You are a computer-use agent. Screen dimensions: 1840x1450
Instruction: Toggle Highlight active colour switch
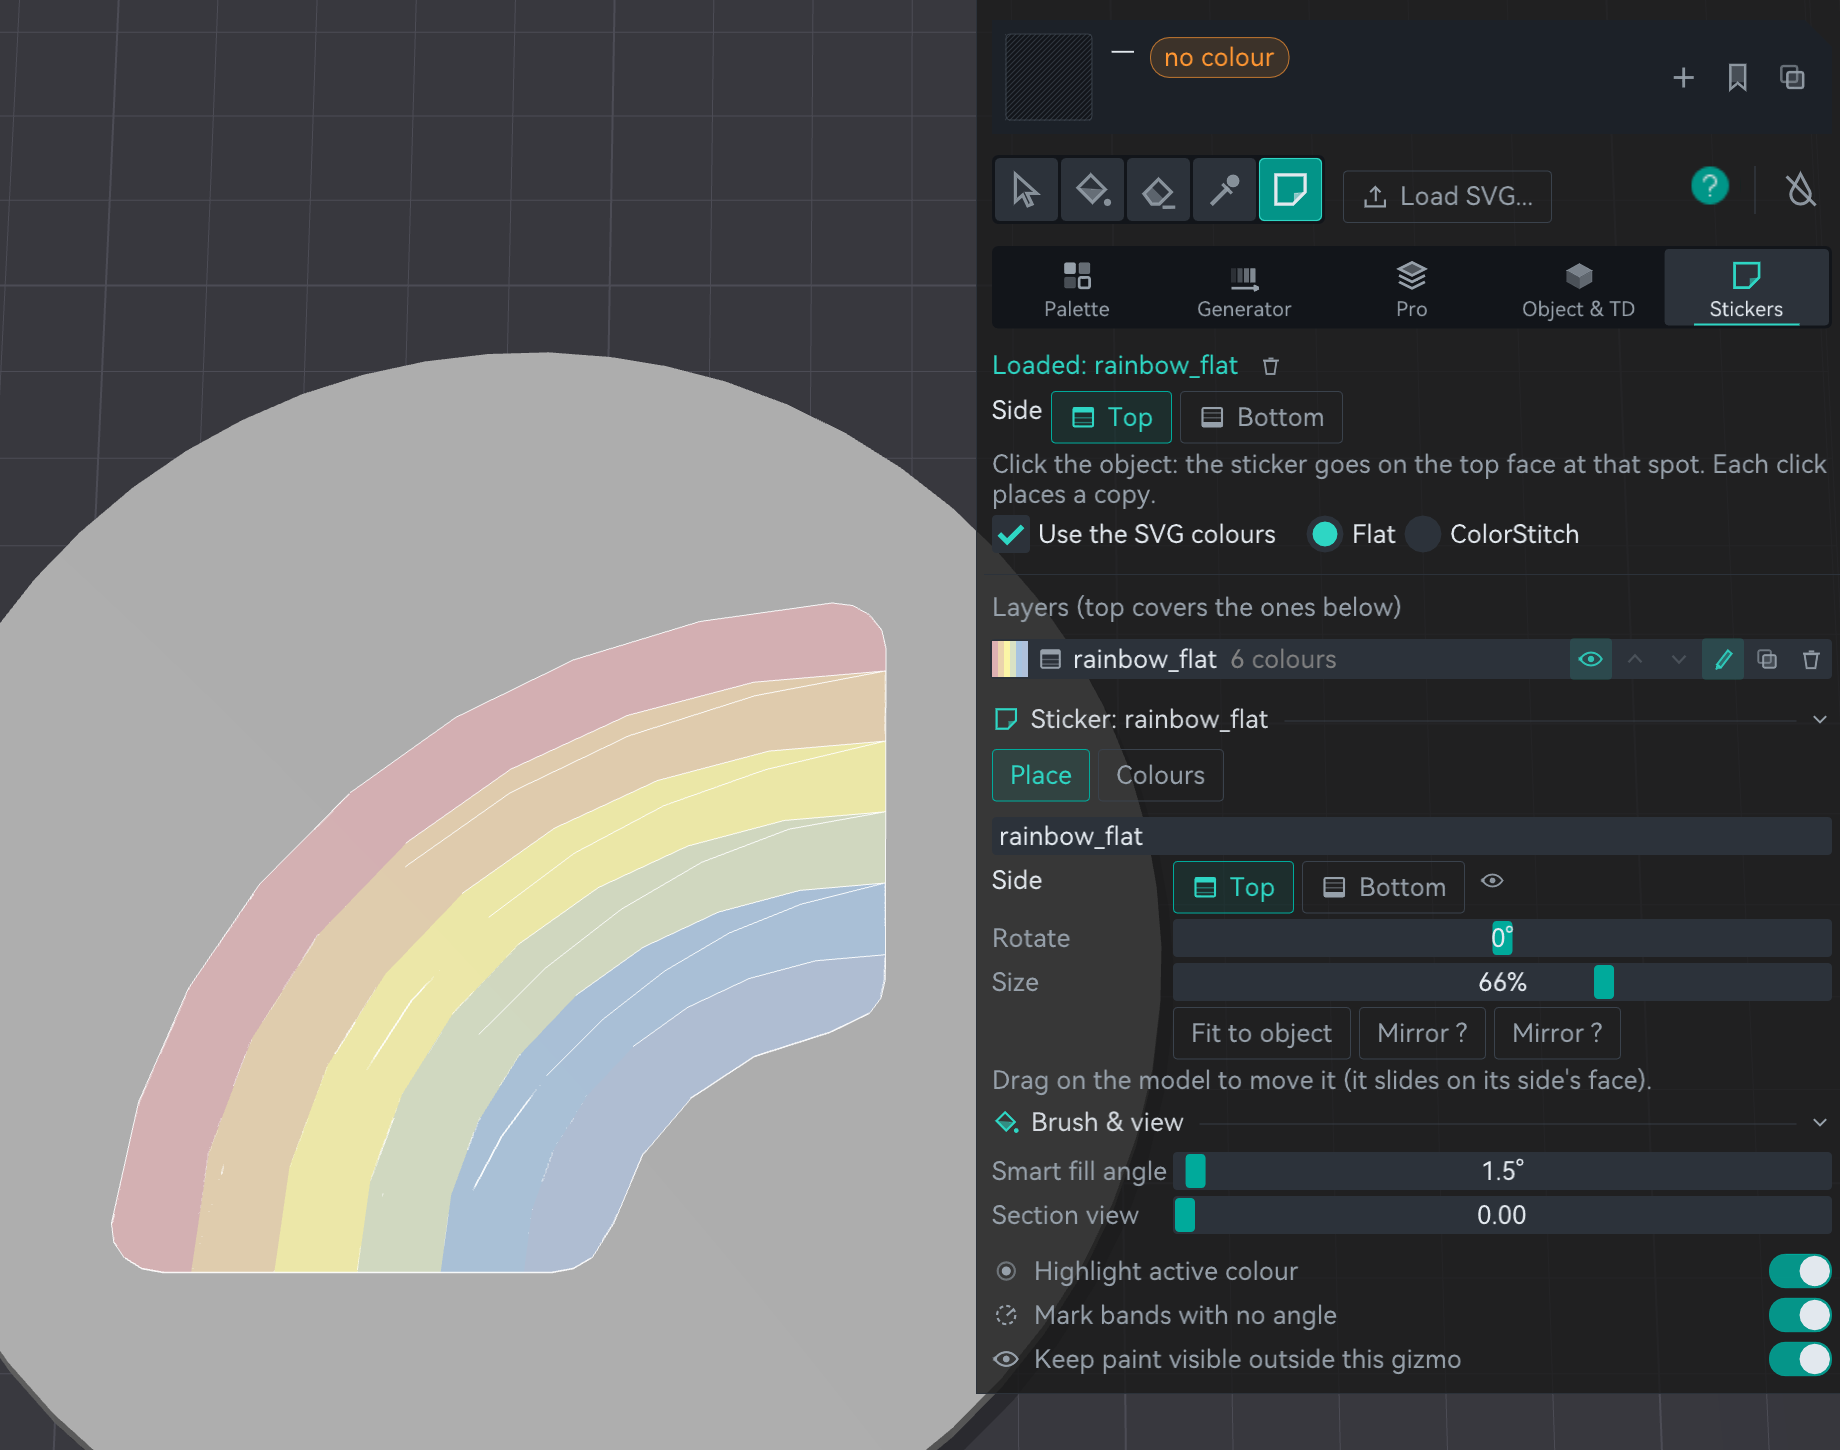1799,1271
